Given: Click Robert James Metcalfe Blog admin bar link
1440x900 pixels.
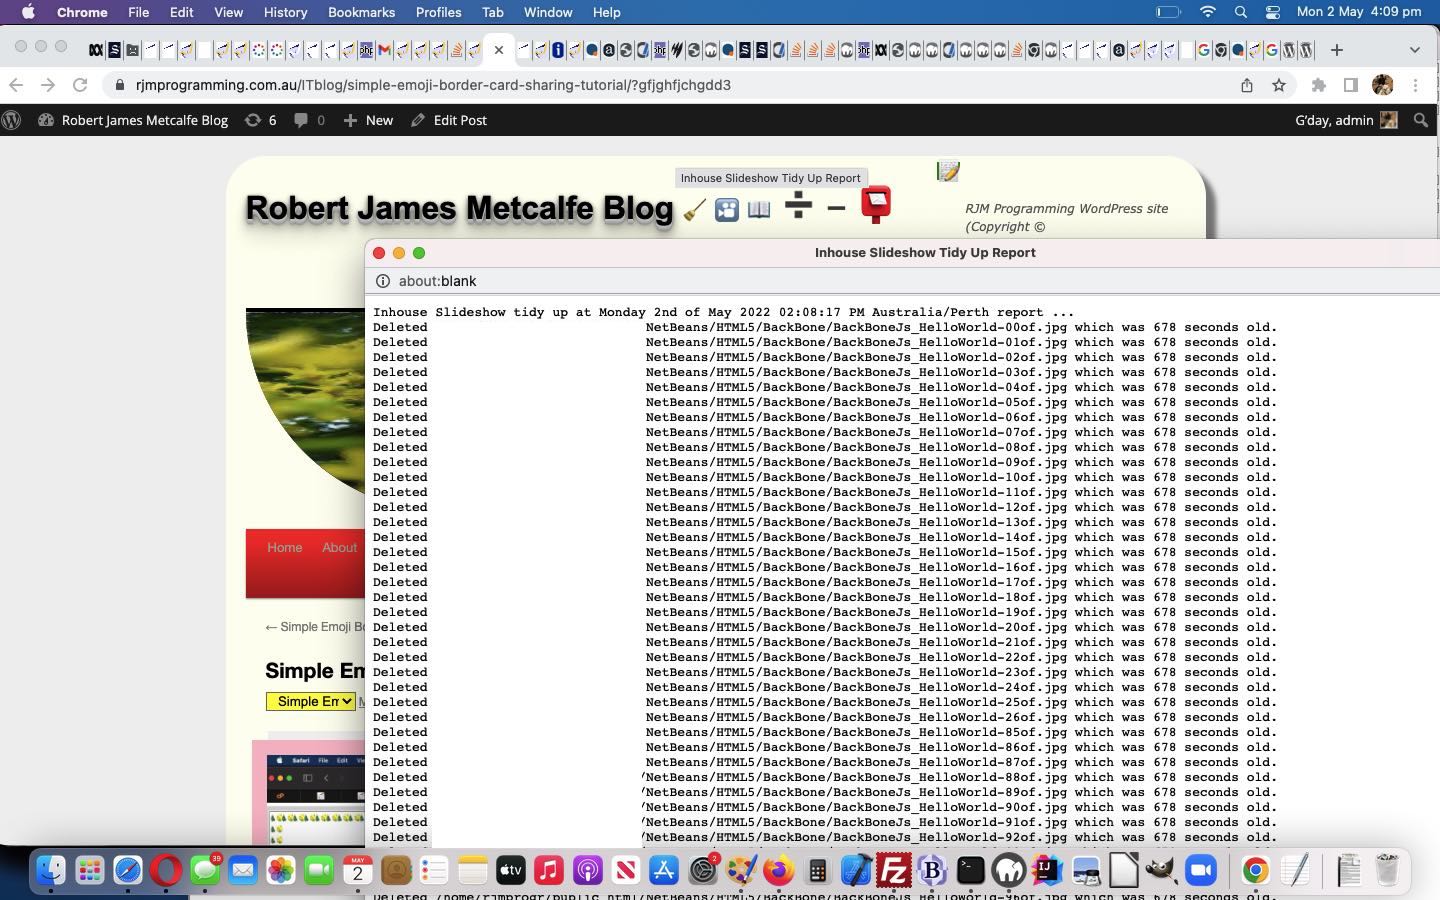Looking at the screenshot, I should point(133,120).
